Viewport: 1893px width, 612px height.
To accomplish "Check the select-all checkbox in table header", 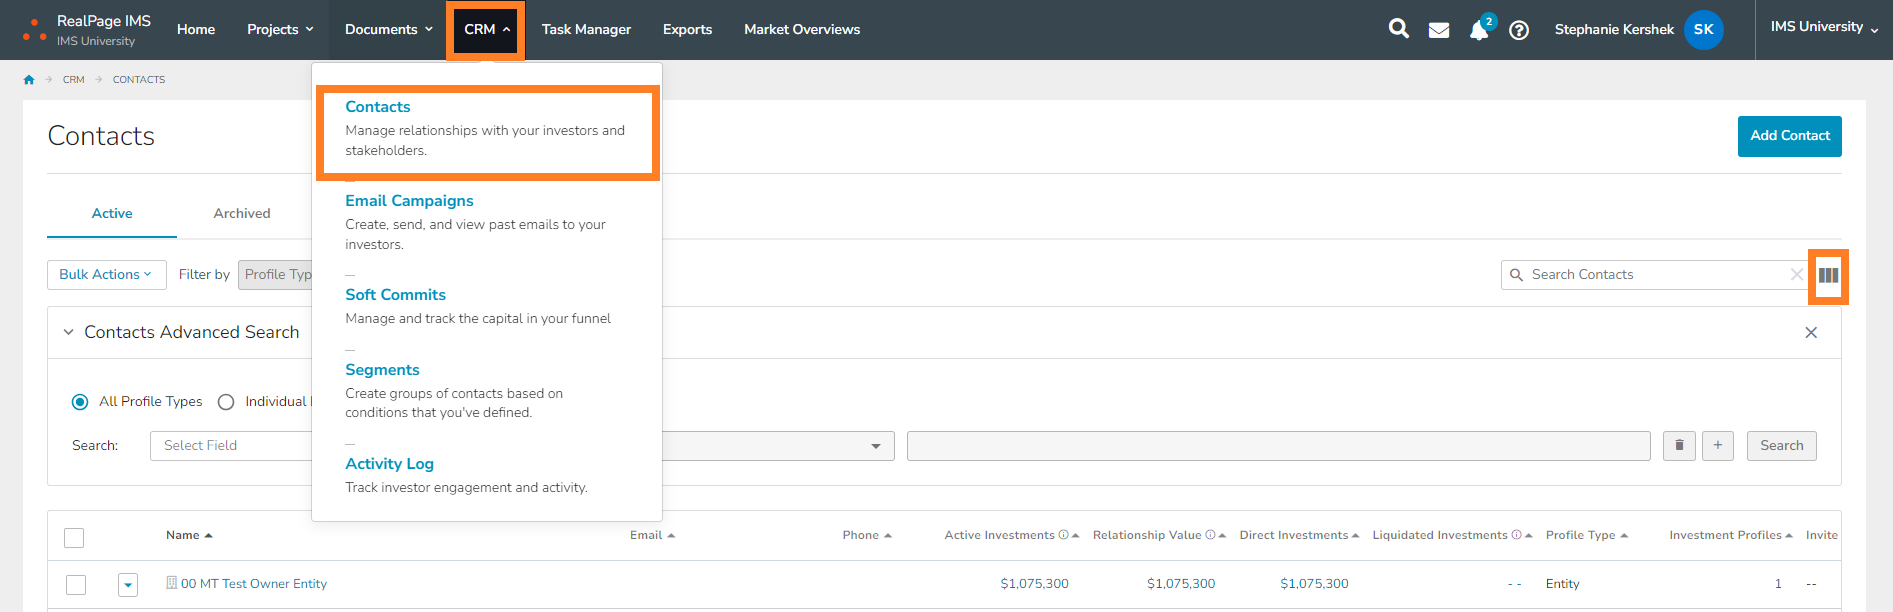I will (x=74, y=538).
